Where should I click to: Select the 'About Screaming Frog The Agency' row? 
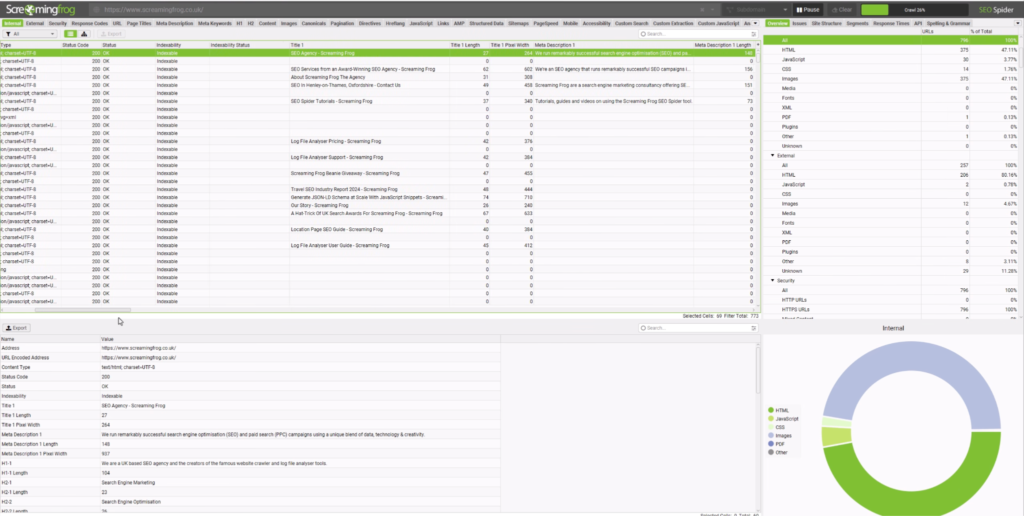[x=377, y=77]
